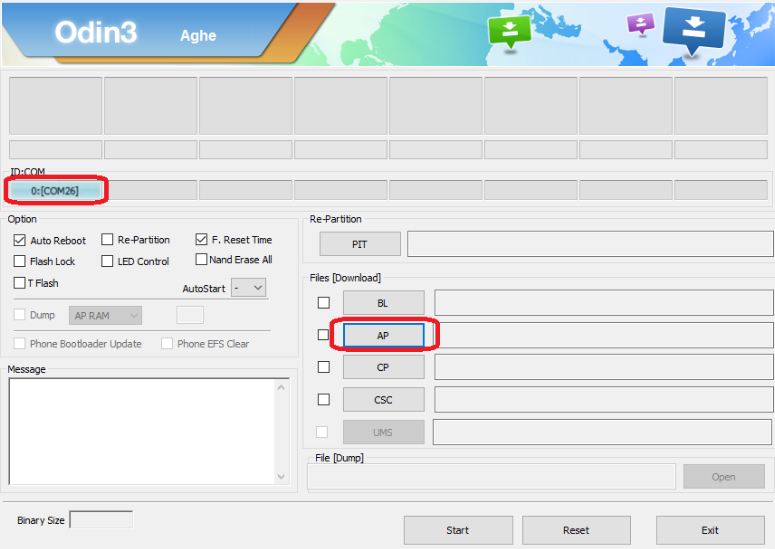Image resolution: width=775 pixels, height=549 pixels.
Task: Choose firmware with the AP button
Action: [x=384, y=336]
